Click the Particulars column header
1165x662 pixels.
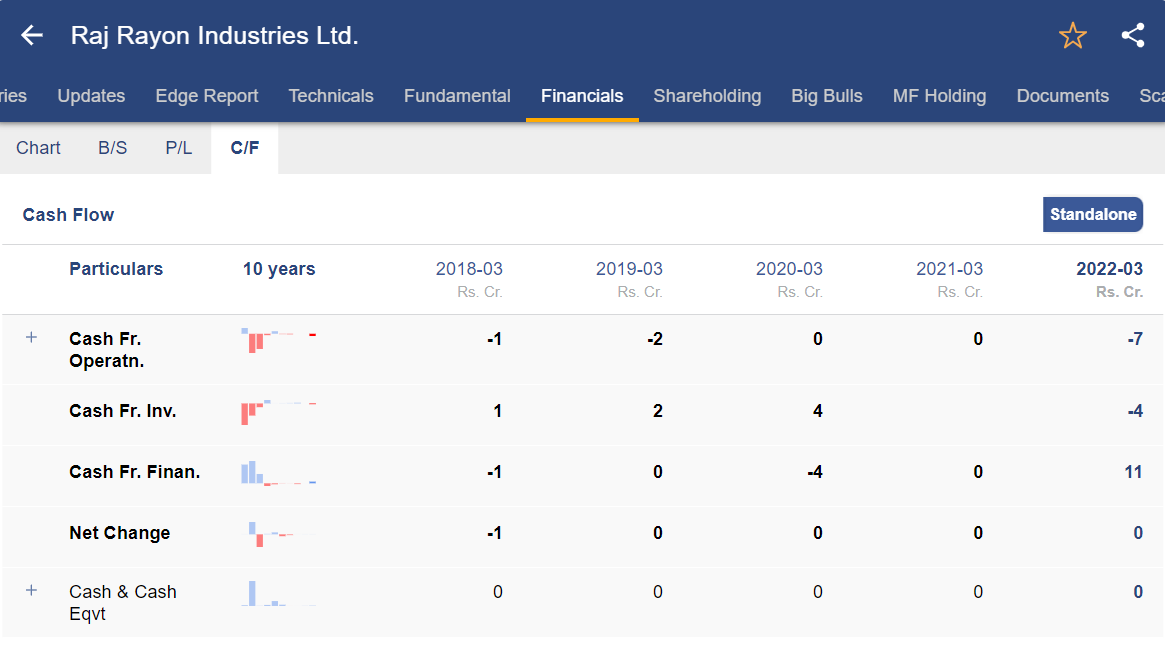[x=116, y=269]
